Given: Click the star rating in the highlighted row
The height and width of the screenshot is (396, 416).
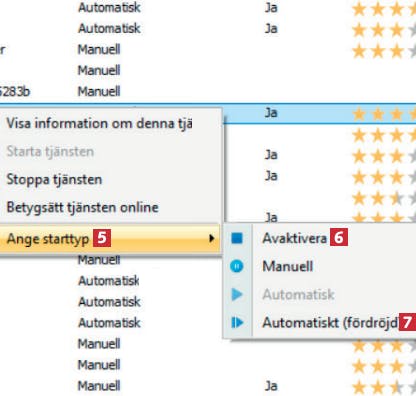Looking at the screenshot, I should click(x=384, y=114).
